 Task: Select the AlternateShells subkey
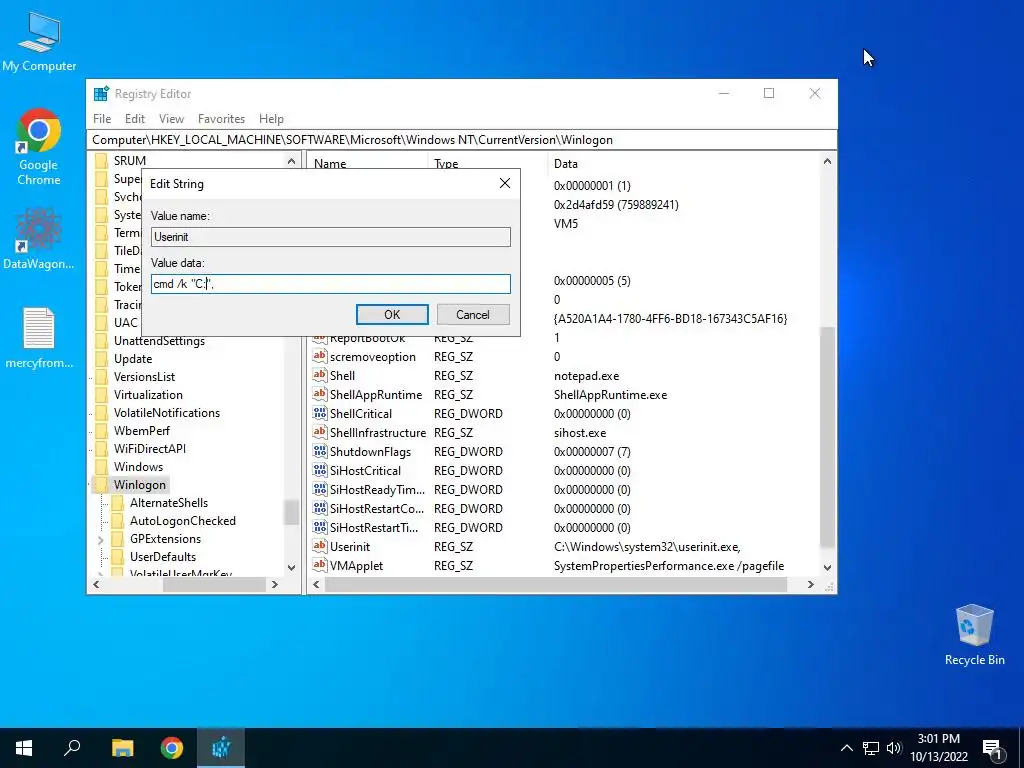click(168, 503)
